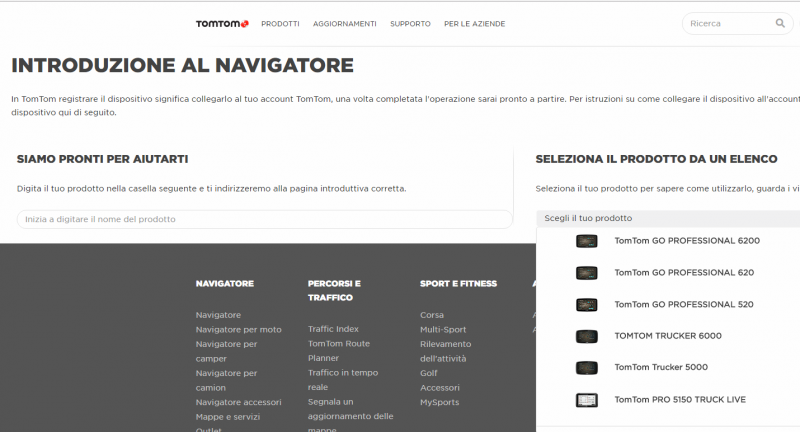The image size is (800, 432).
Task: Open the PRODOTTI menu
Action: point(280,24)
